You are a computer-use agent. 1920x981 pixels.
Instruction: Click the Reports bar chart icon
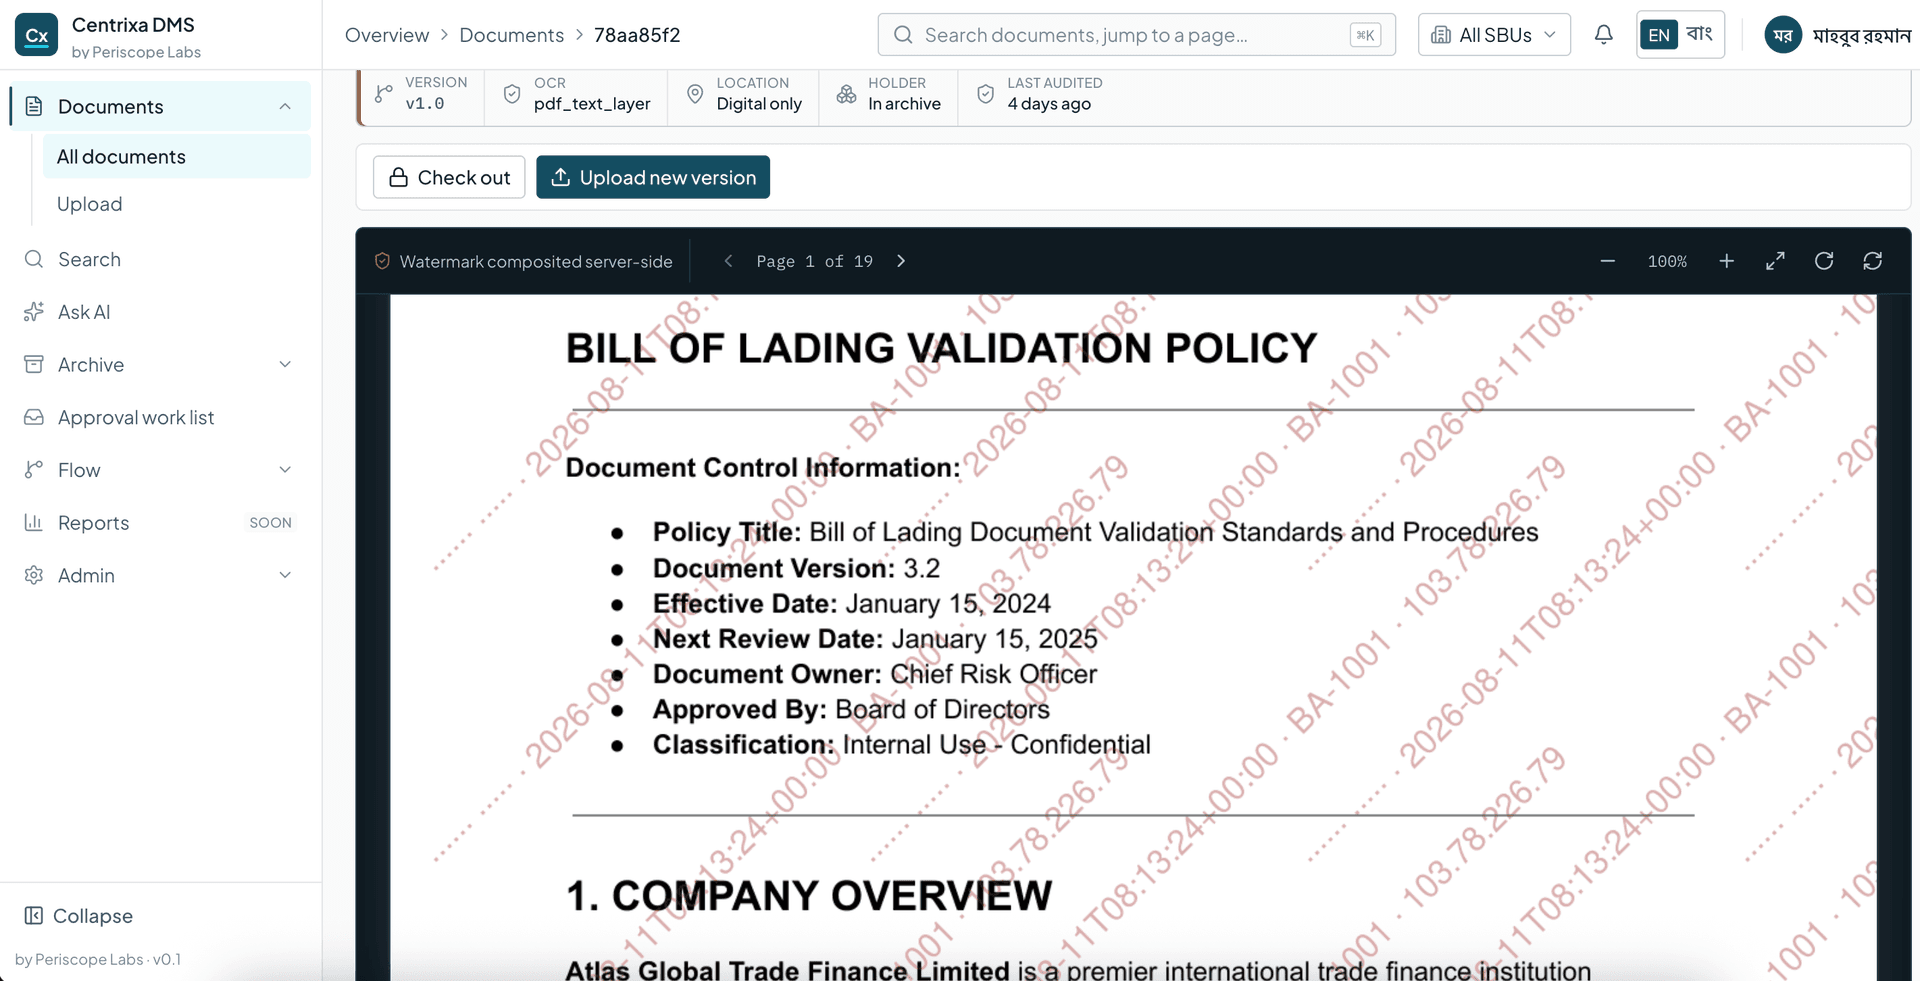point(34,522)
